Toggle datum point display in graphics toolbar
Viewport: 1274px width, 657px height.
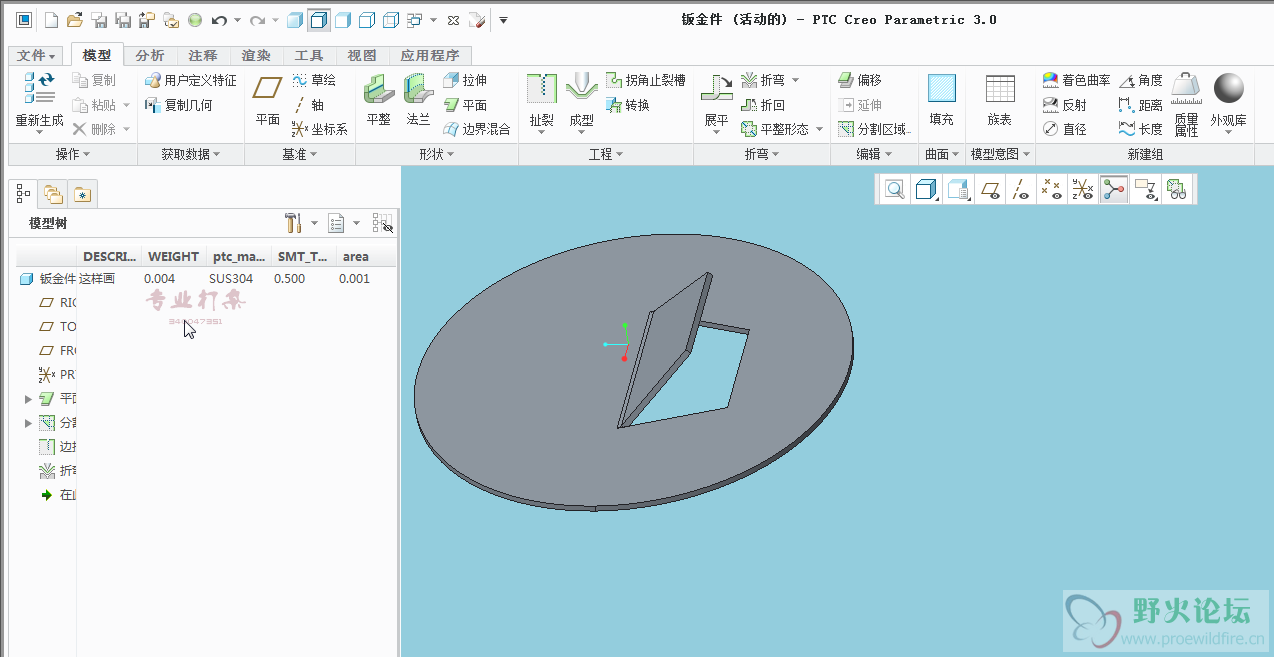tap(1050, 189)
